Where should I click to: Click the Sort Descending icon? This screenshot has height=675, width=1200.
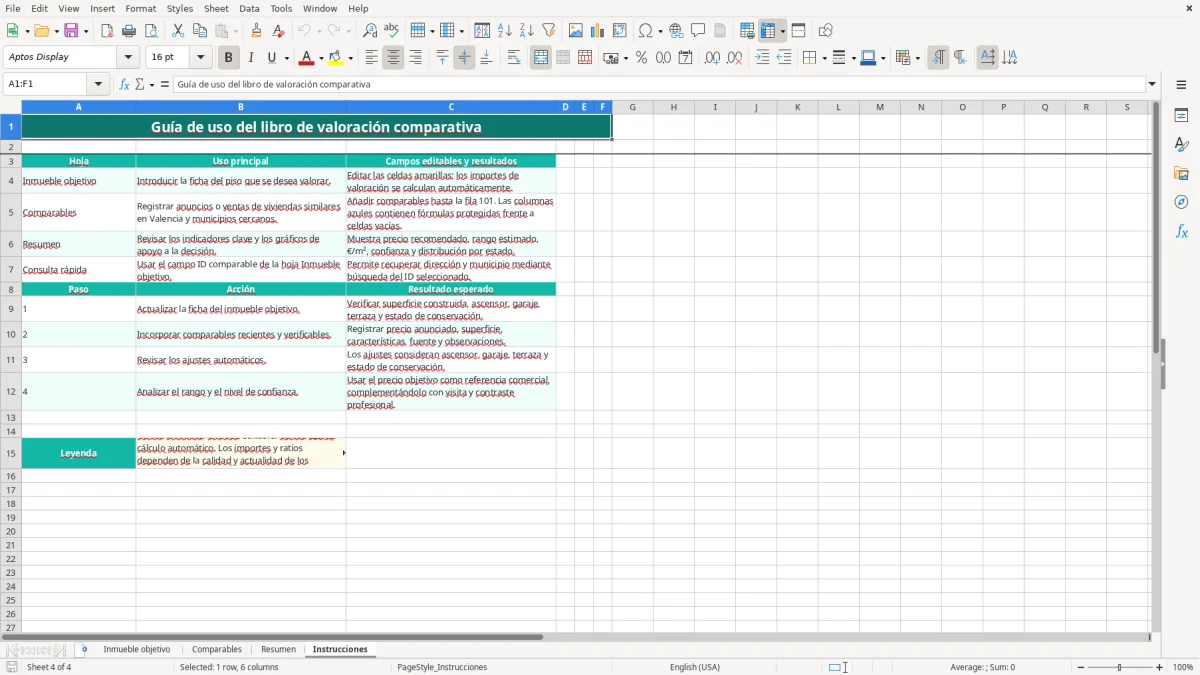coord(527,31)
